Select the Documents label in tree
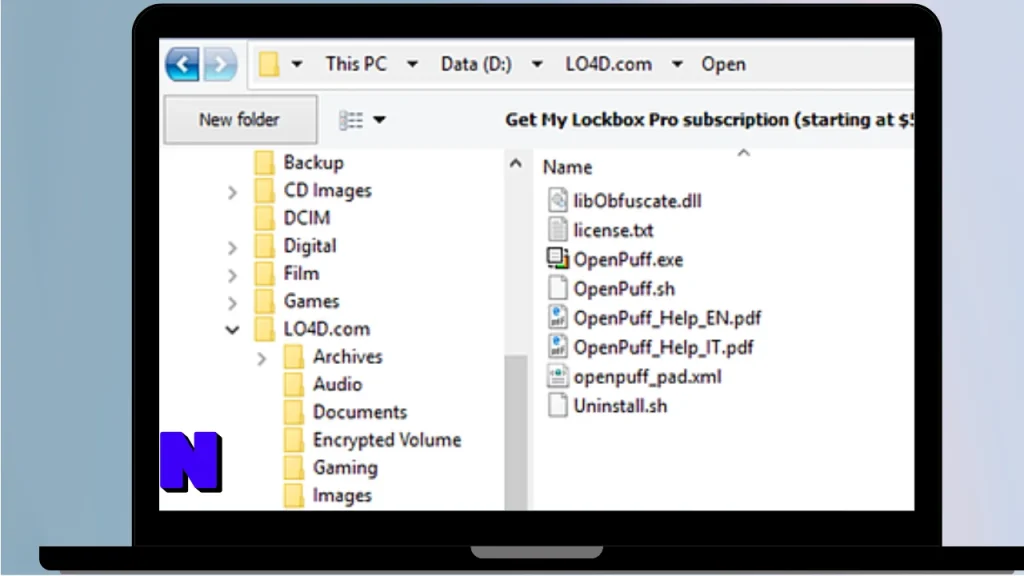Viewport: 1024px width, 576px height. tap(360, 412)
